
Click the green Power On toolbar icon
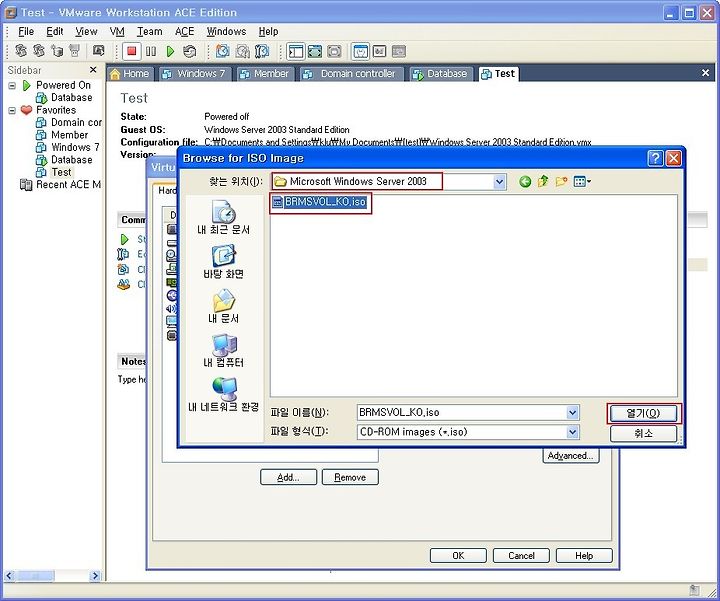(170, 51)
